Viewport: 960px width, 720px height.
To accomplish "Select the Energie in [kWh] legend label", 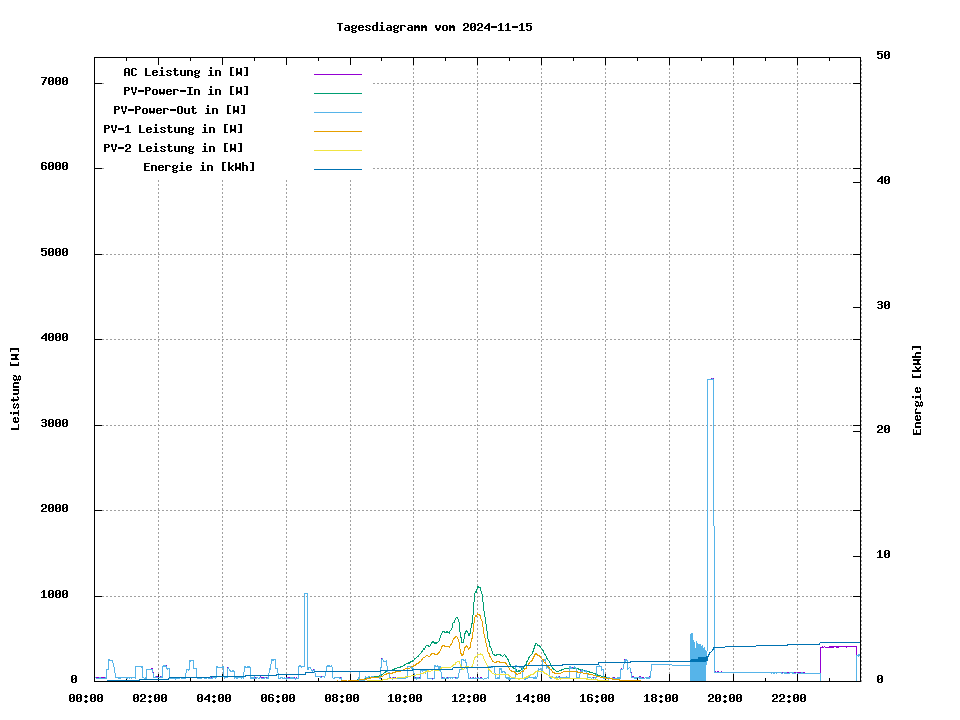I will pyautogui.click(x=199, y=167).
